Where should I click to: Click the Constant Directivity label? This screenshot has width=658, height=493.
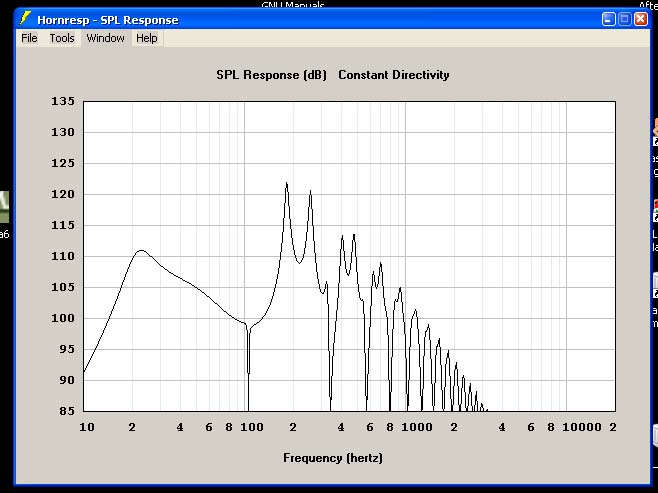coord(394,75)
